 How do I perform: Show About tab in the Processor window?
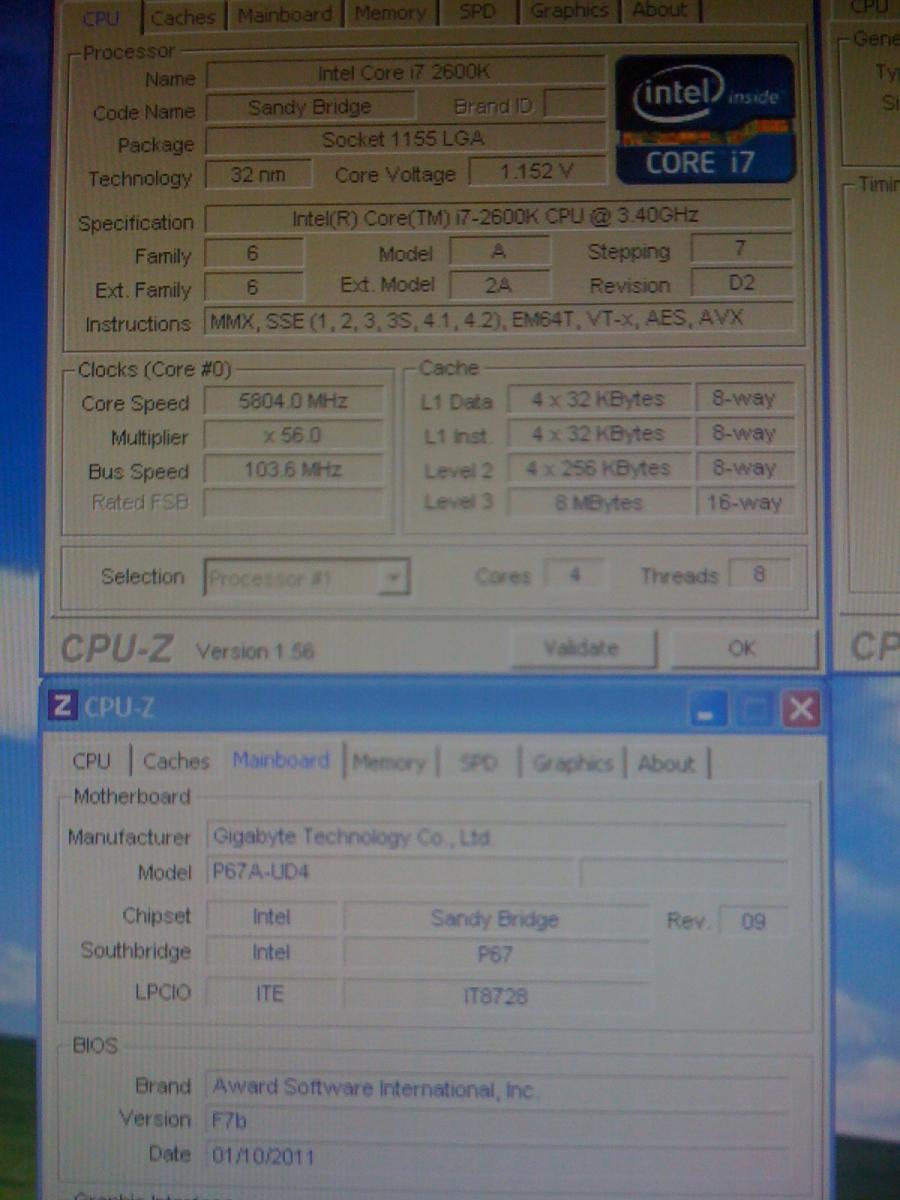tap(660, 12)
